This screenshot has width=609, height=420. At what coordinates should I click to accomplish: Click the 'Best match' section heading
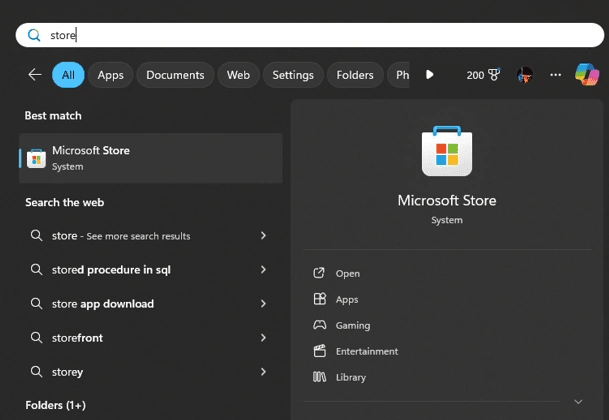53,116
